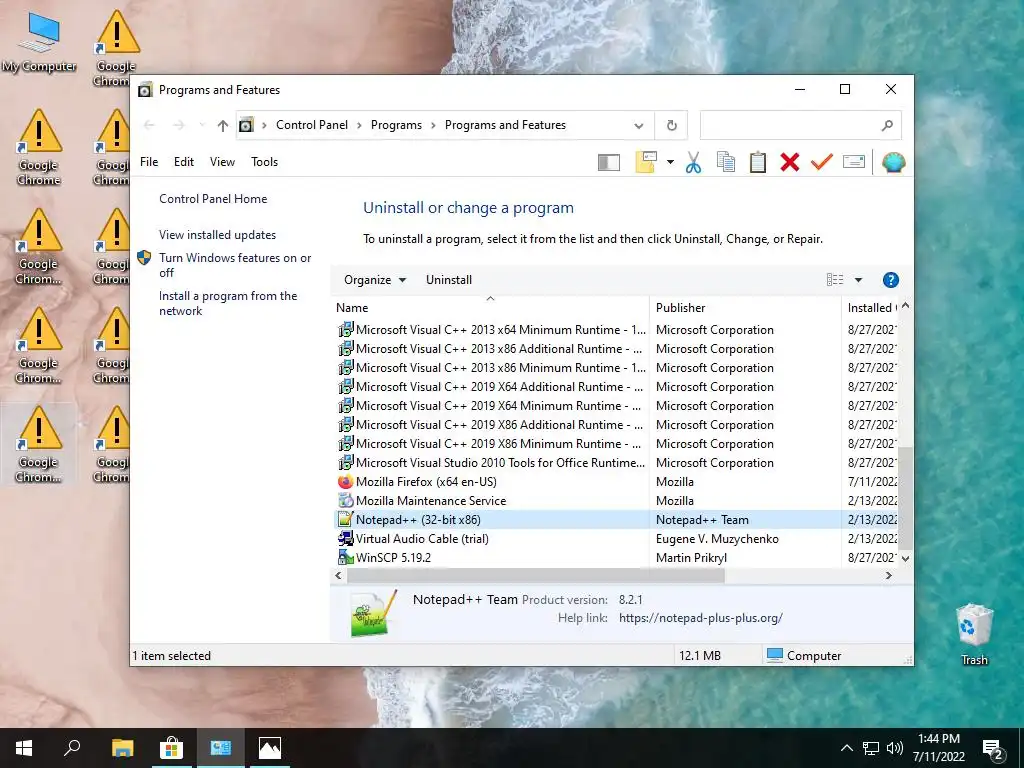Image resolution: width=1024 pixels, height=768 pixels.
Task: Expand chevron after Programs breadcrumb
Action: click(433, 125)
